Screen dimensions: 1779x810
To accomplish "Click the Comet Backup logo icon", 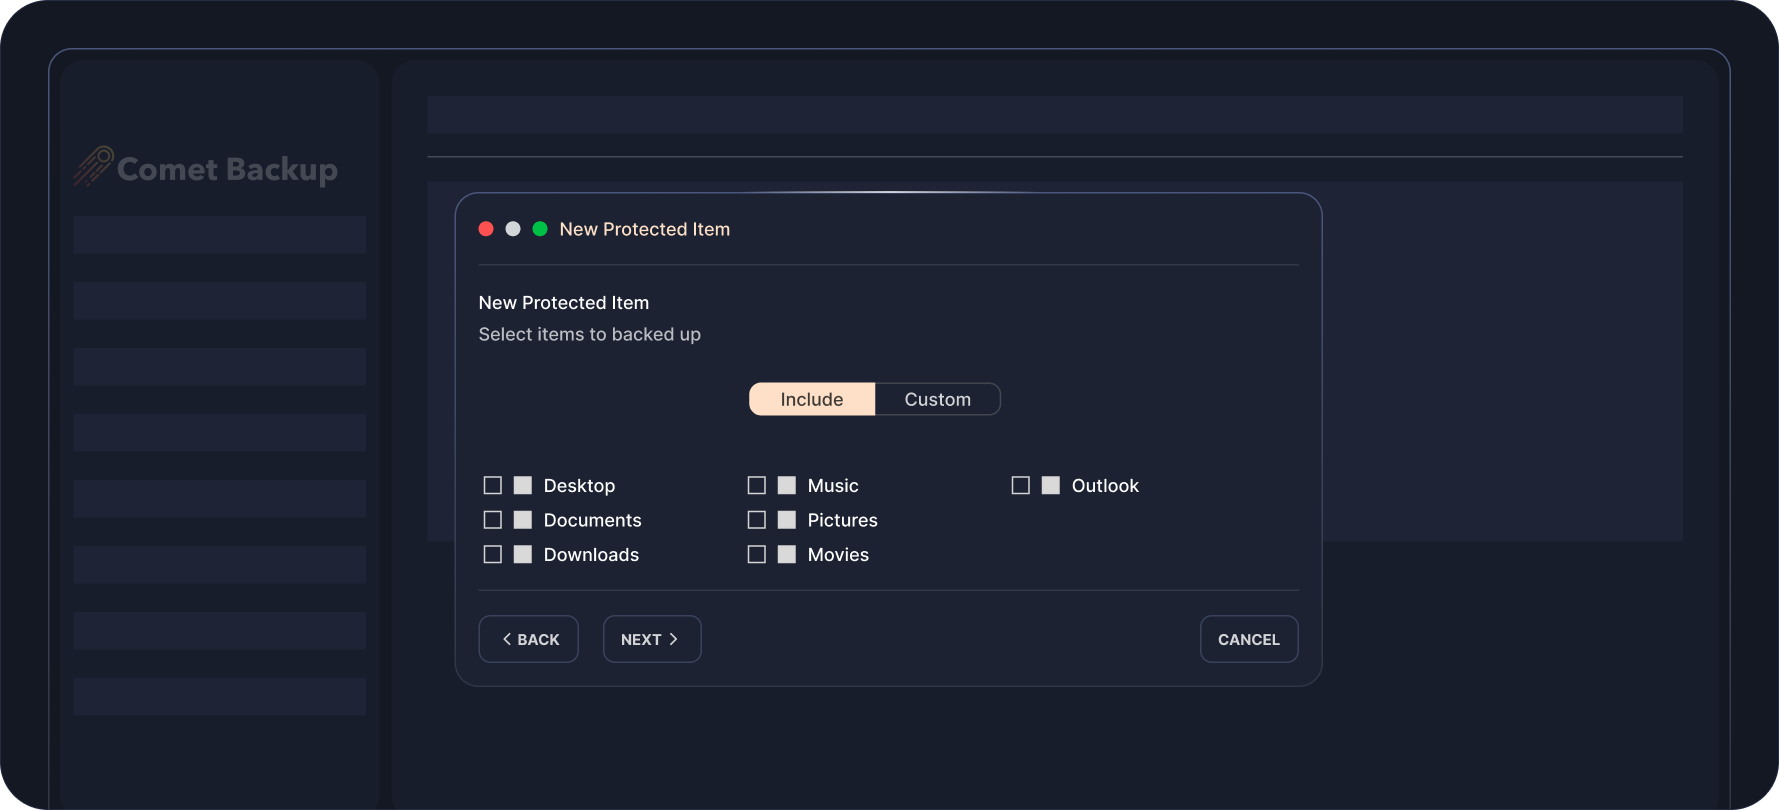I will click(x=93, y=166).
